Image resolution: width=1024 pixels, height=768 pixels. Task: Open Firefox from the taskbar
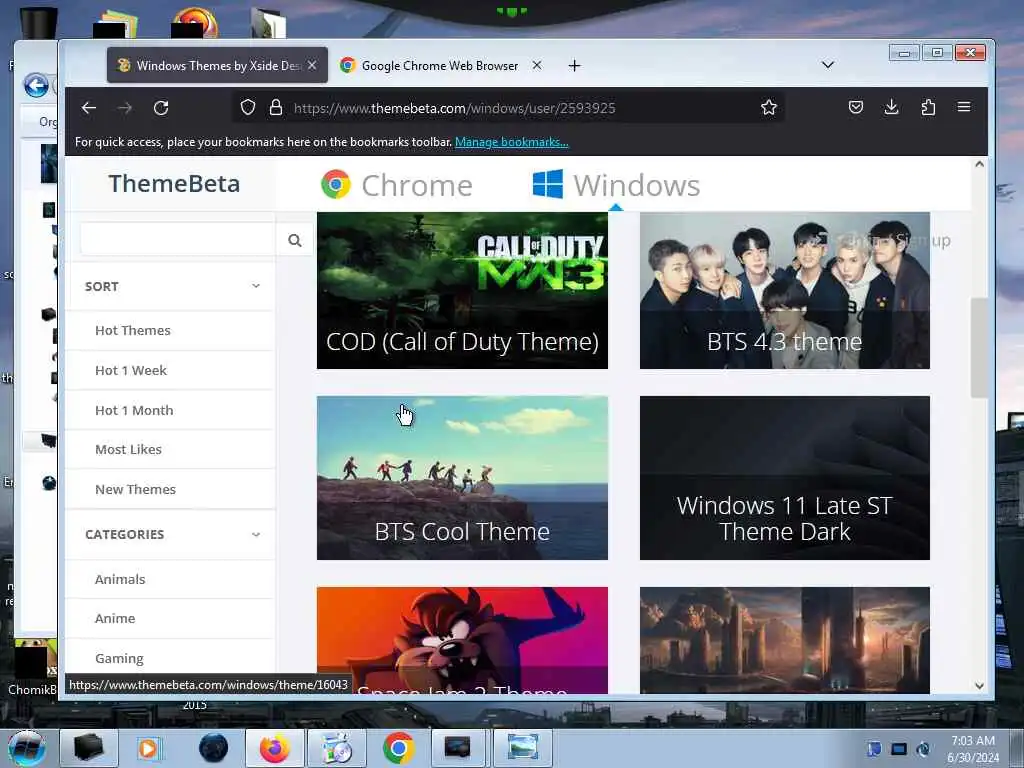[275, 748]
